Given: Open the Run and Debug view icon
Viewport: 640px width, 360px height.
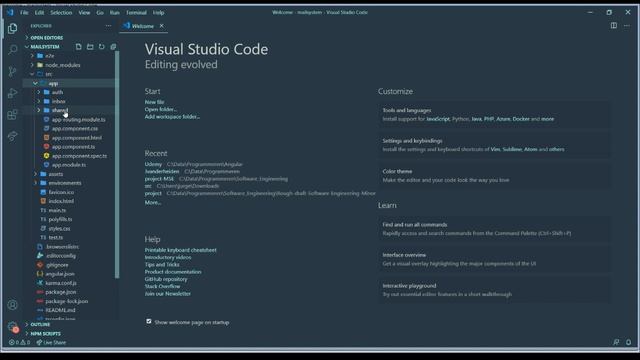Looking at the screenshot, I should click(x=12, y=93).
